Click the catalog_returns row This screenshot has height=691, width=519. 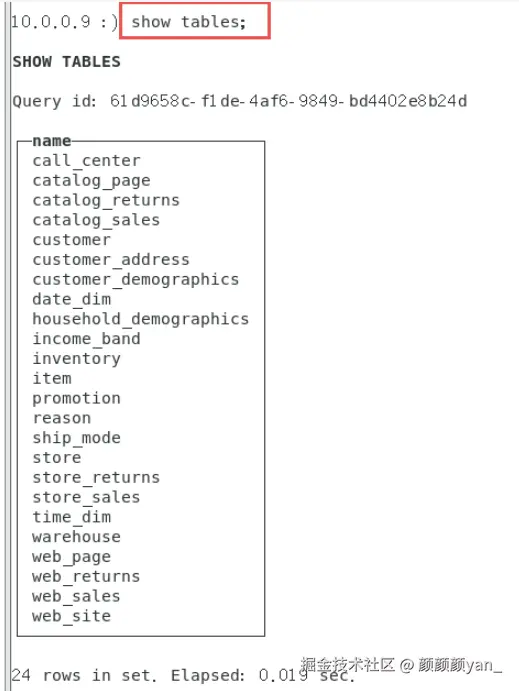[x=106, y=200]
